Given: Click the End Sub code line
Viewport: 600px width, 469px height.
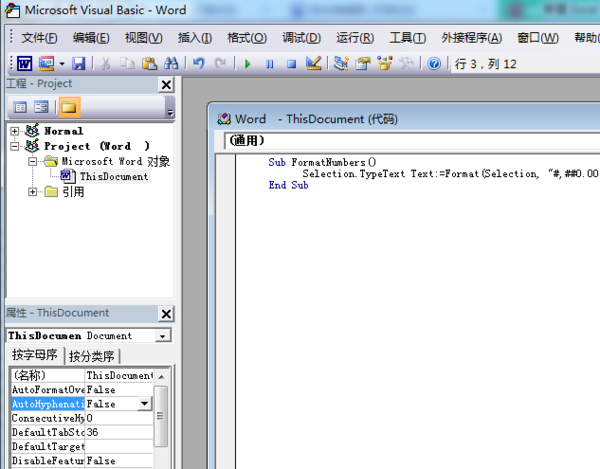Looking at the screenshot, I should click(x=289, y=185).
